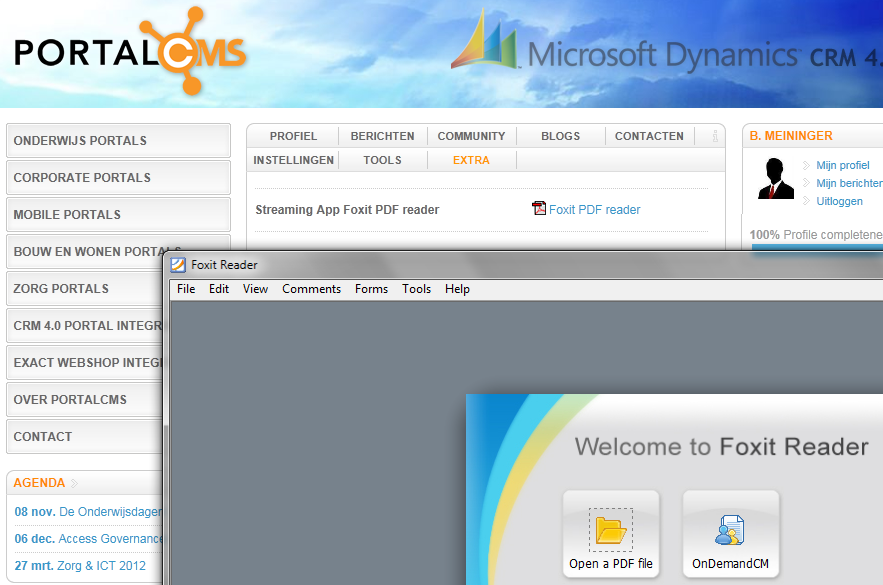The height and width of the screenshot is (585, 883).
Task: Open the Mijn berichten link
Action: click(849, 183)
